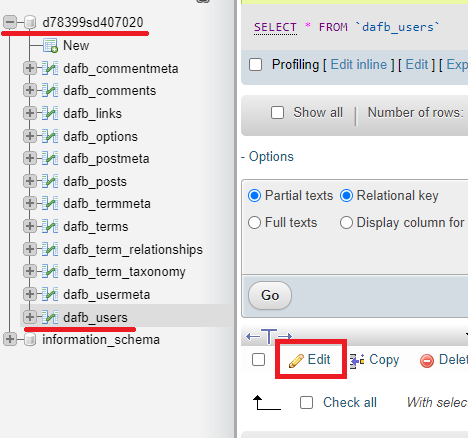
Task: Toggle the Check all checkbox
Action: [x=306, y=402]
